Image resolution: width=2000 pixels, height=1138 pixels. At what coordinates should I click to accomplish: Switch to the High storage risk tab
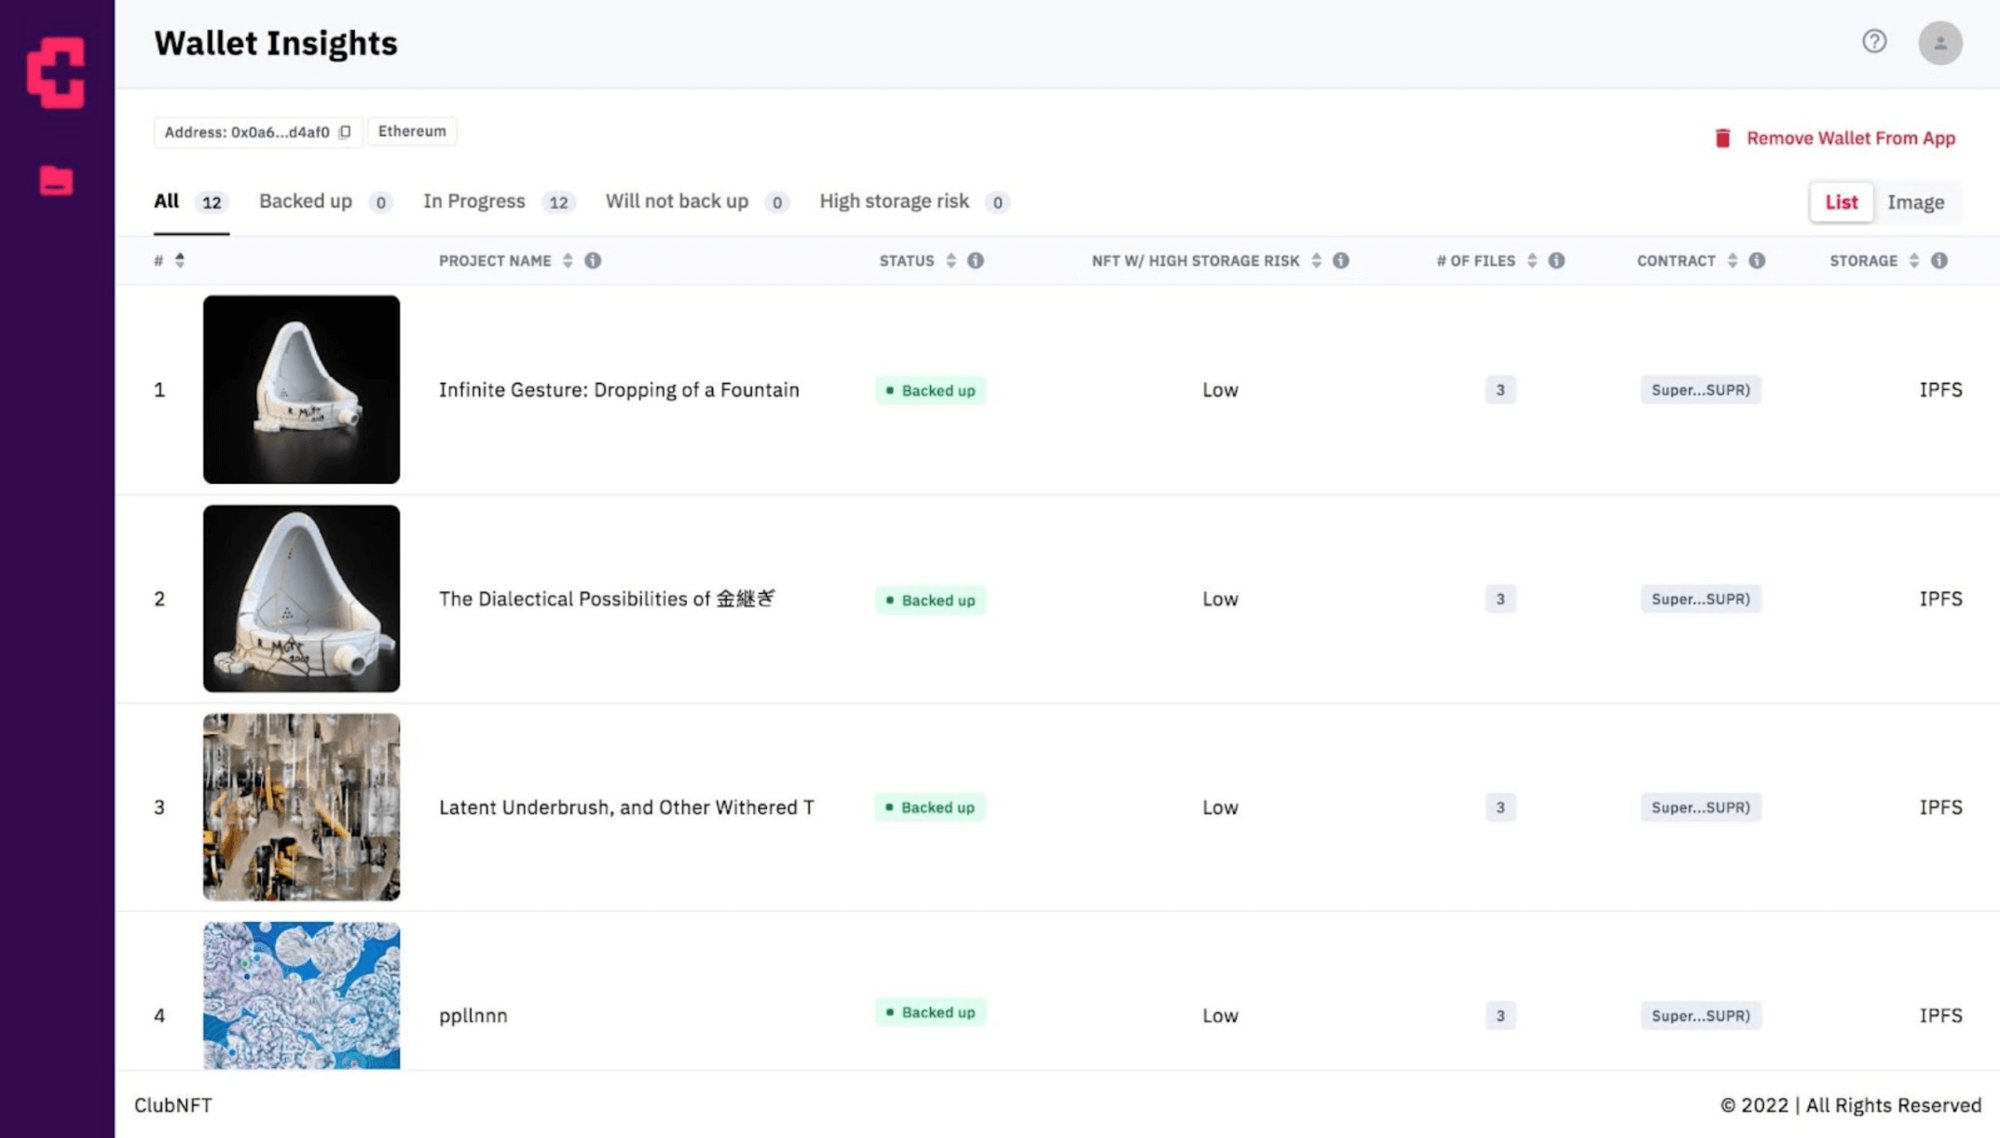tap(914, 202)
